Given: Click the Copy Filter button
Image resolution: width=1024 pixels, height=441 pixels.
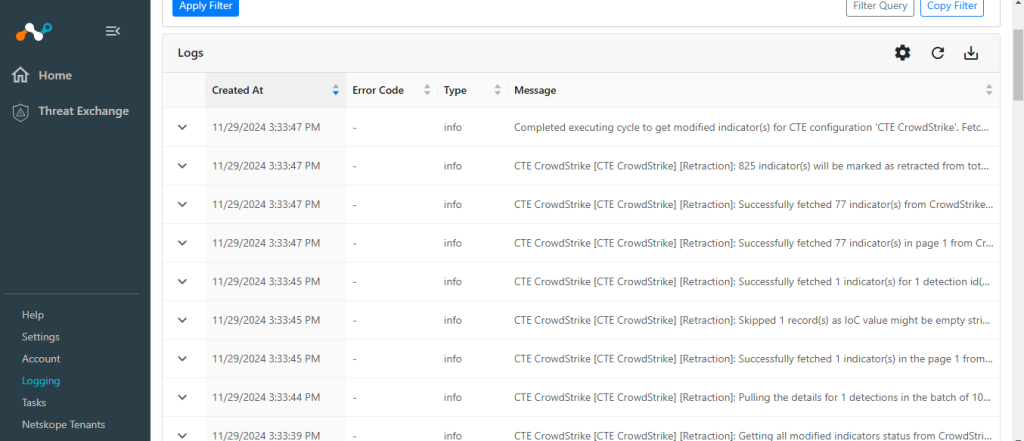Looking at the screenshot, I should click(x=952, y=7).
